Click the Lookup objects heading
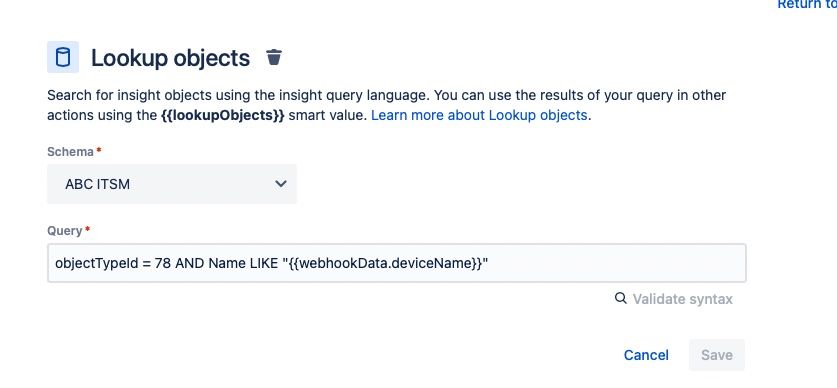 170,58
